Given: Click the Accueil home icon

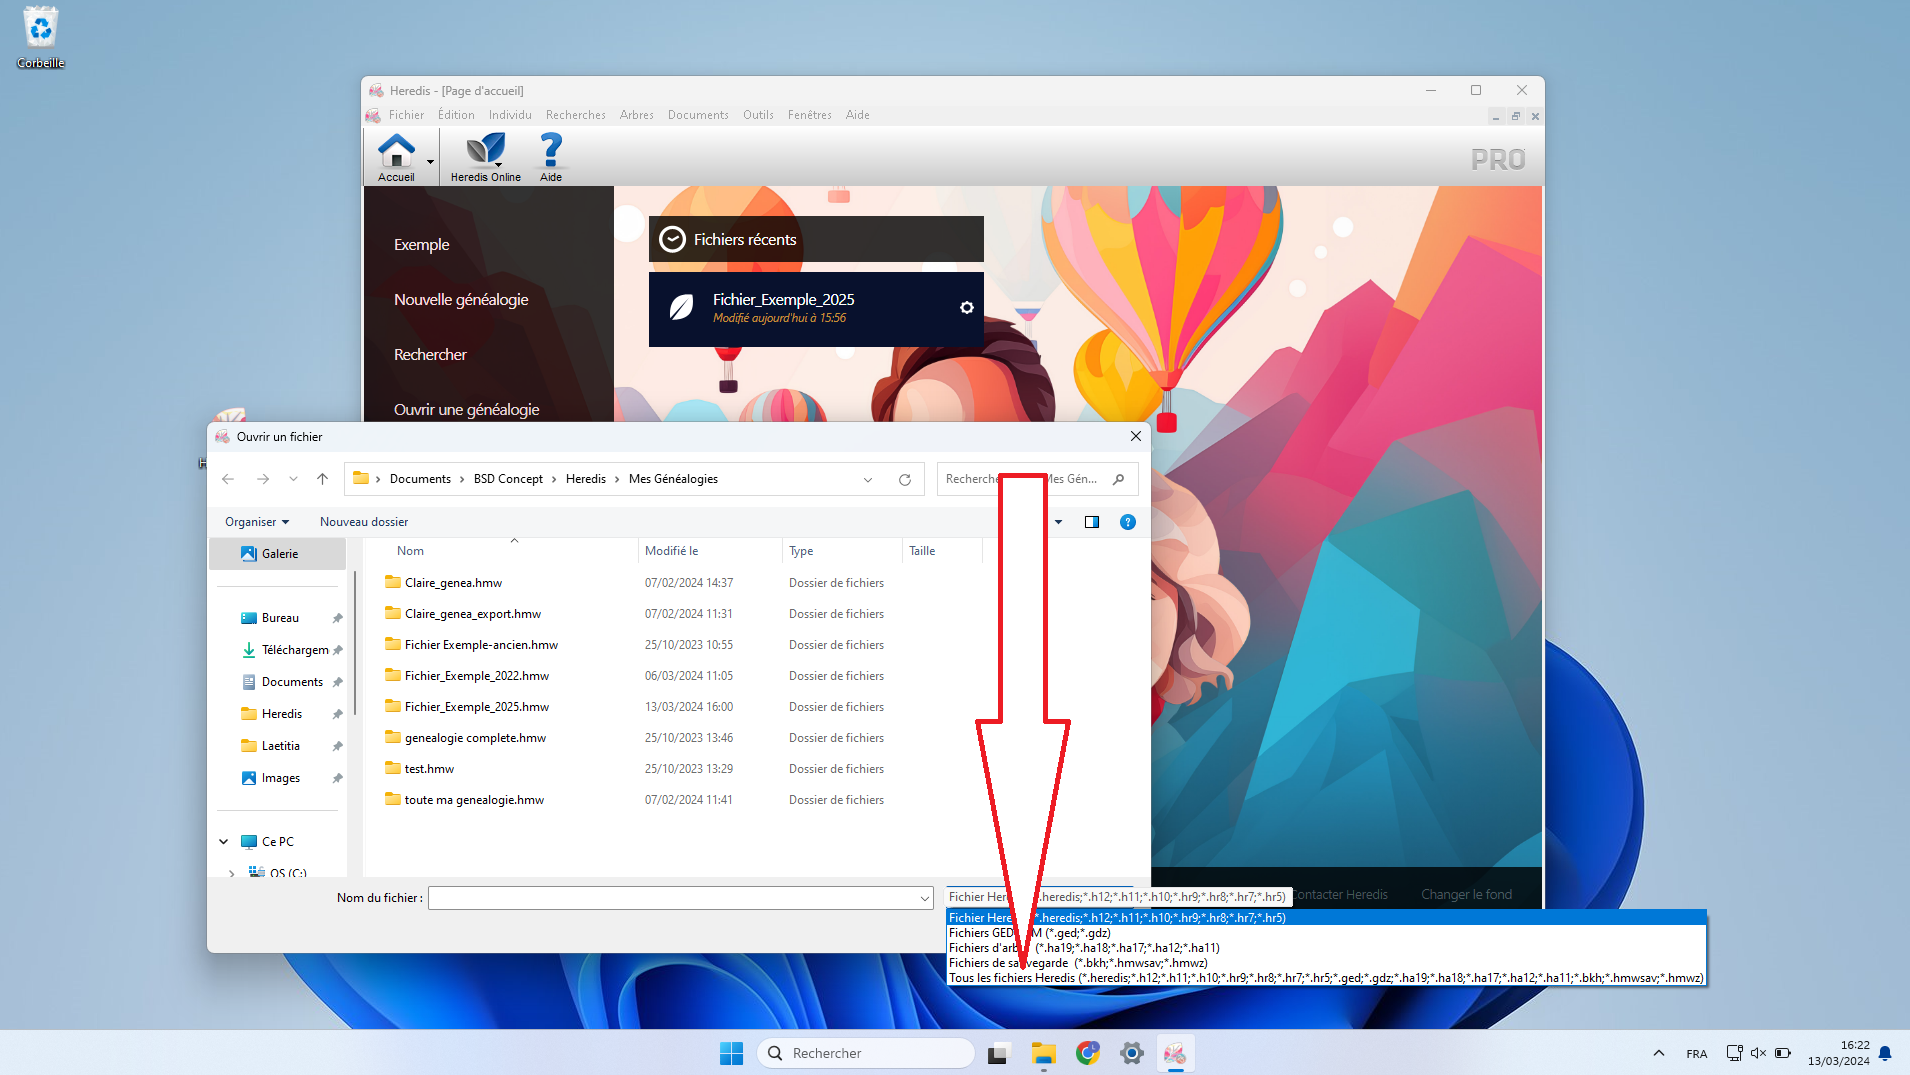Looking at the screenshot, I should (x=396, y=152).
